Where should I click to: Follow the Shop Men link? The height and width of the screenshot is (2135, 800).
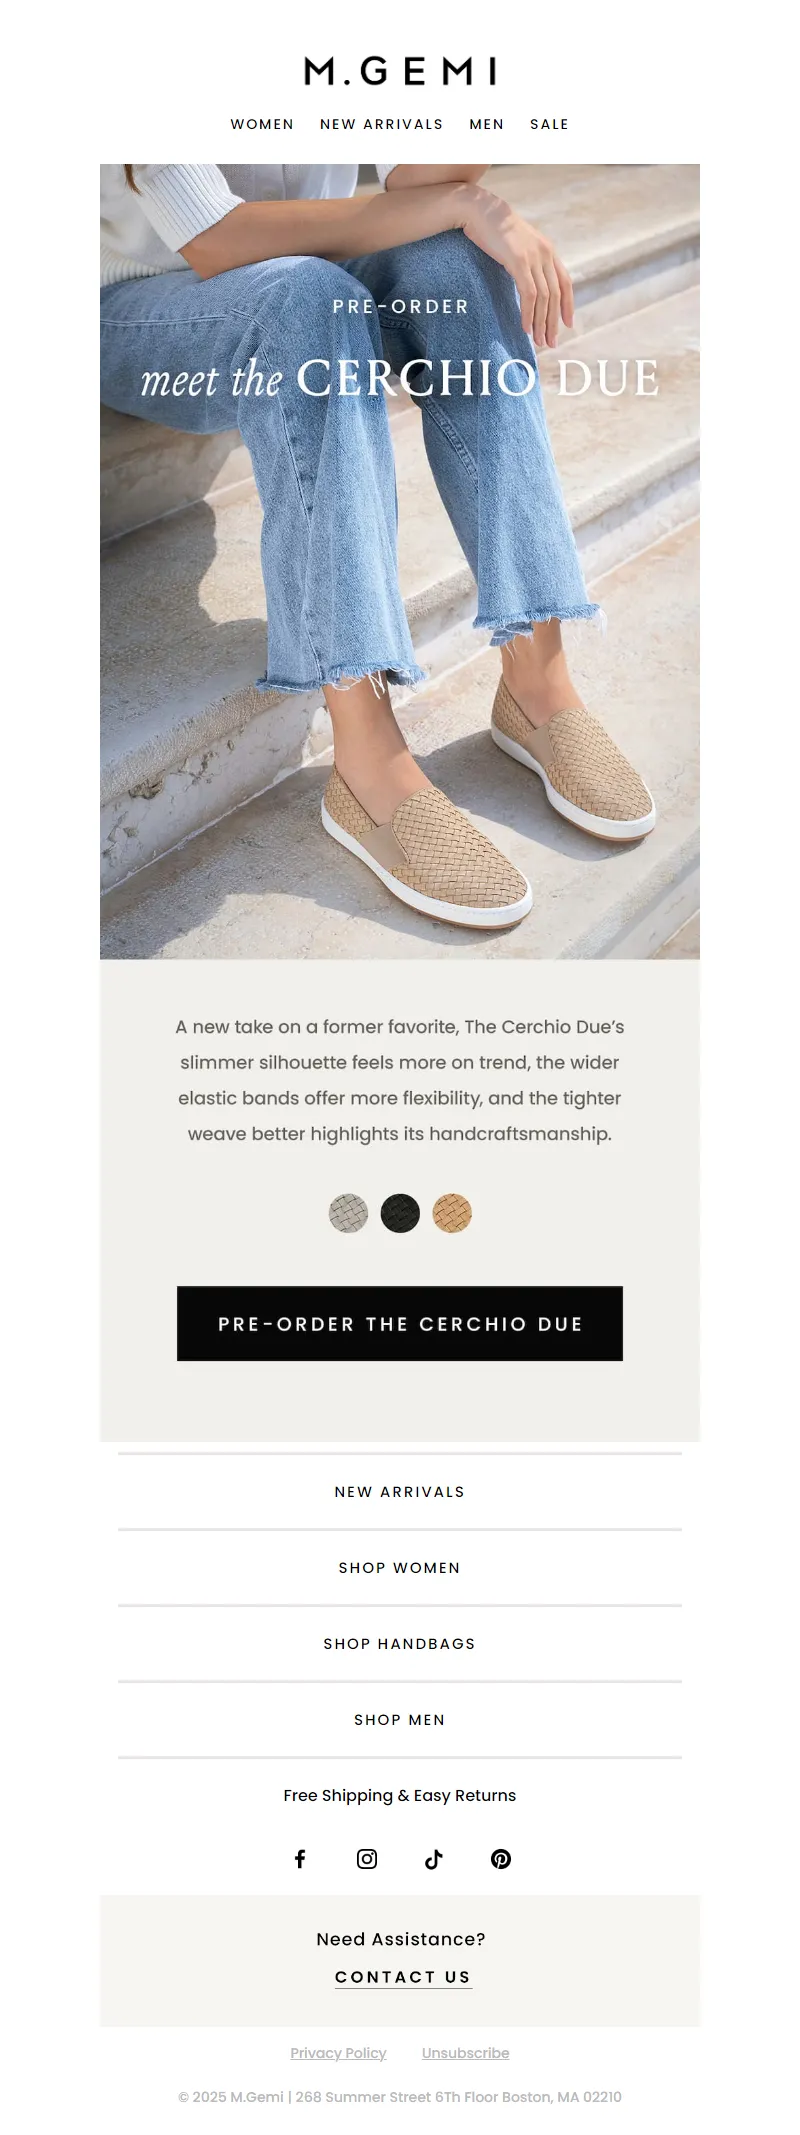[x=400, y=1720]
